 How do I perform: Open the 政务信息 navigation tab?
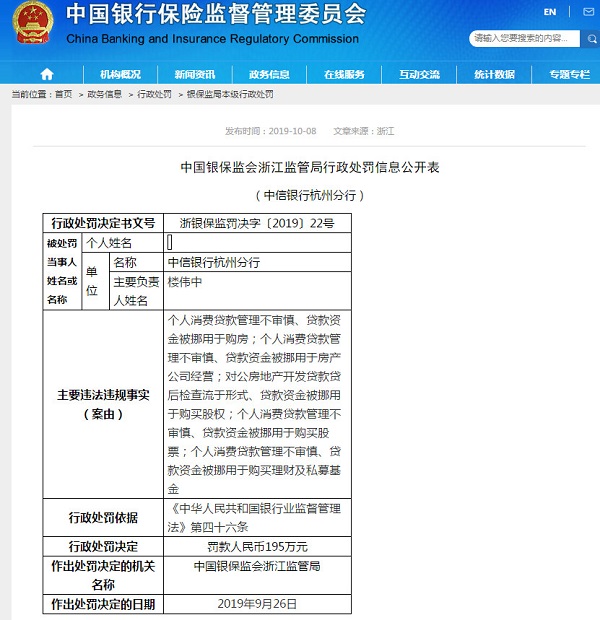269,74
